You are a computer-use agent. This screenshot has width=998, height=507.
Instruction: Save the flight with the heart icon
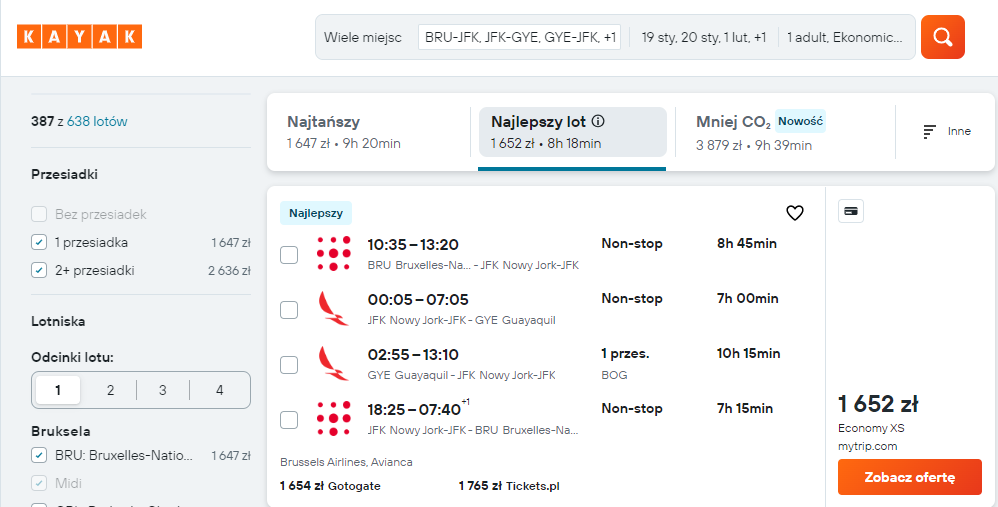point(794,213)
